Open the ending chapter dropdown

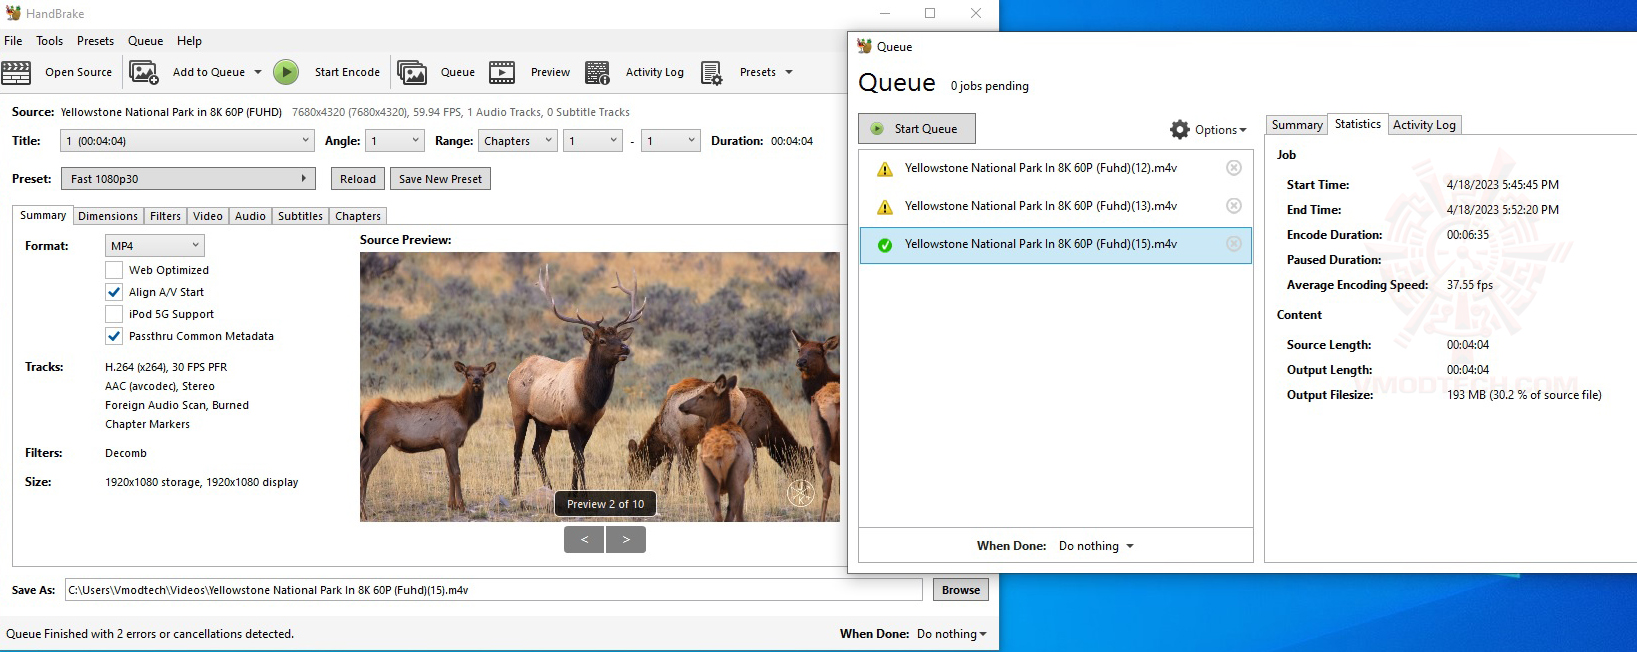pyautogui.click(x=671, y=141)
